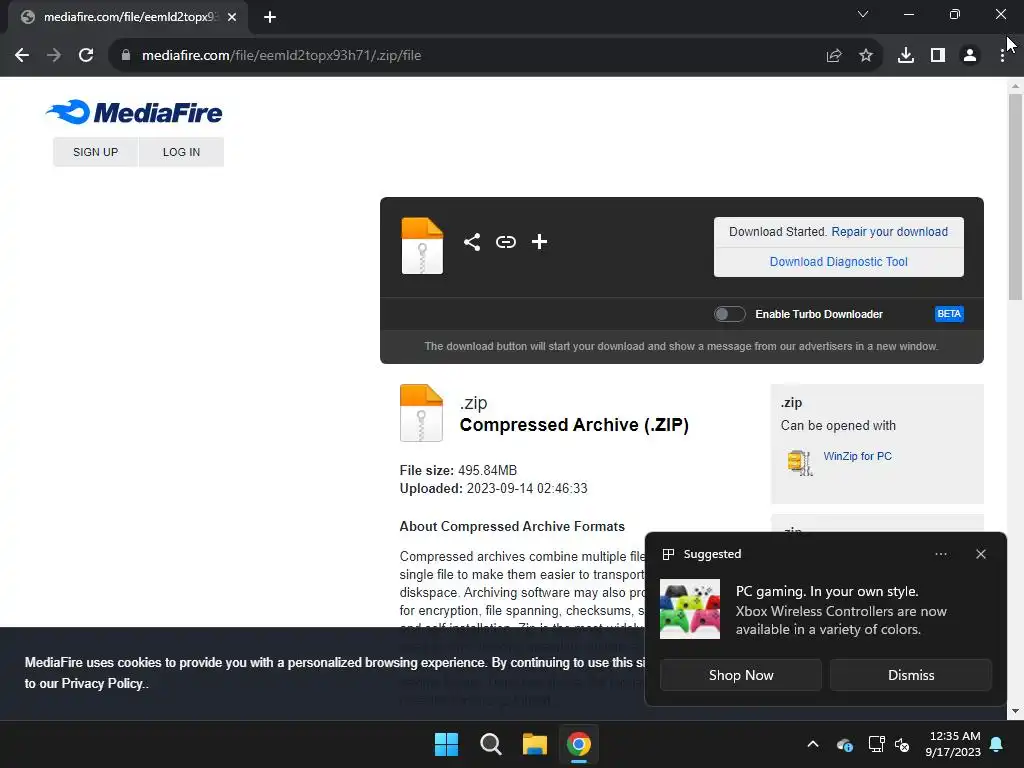Image resolution: width=1024 pixels, height=768 pixels.
Task: Click the share icon in download panel
Action: 472,242
